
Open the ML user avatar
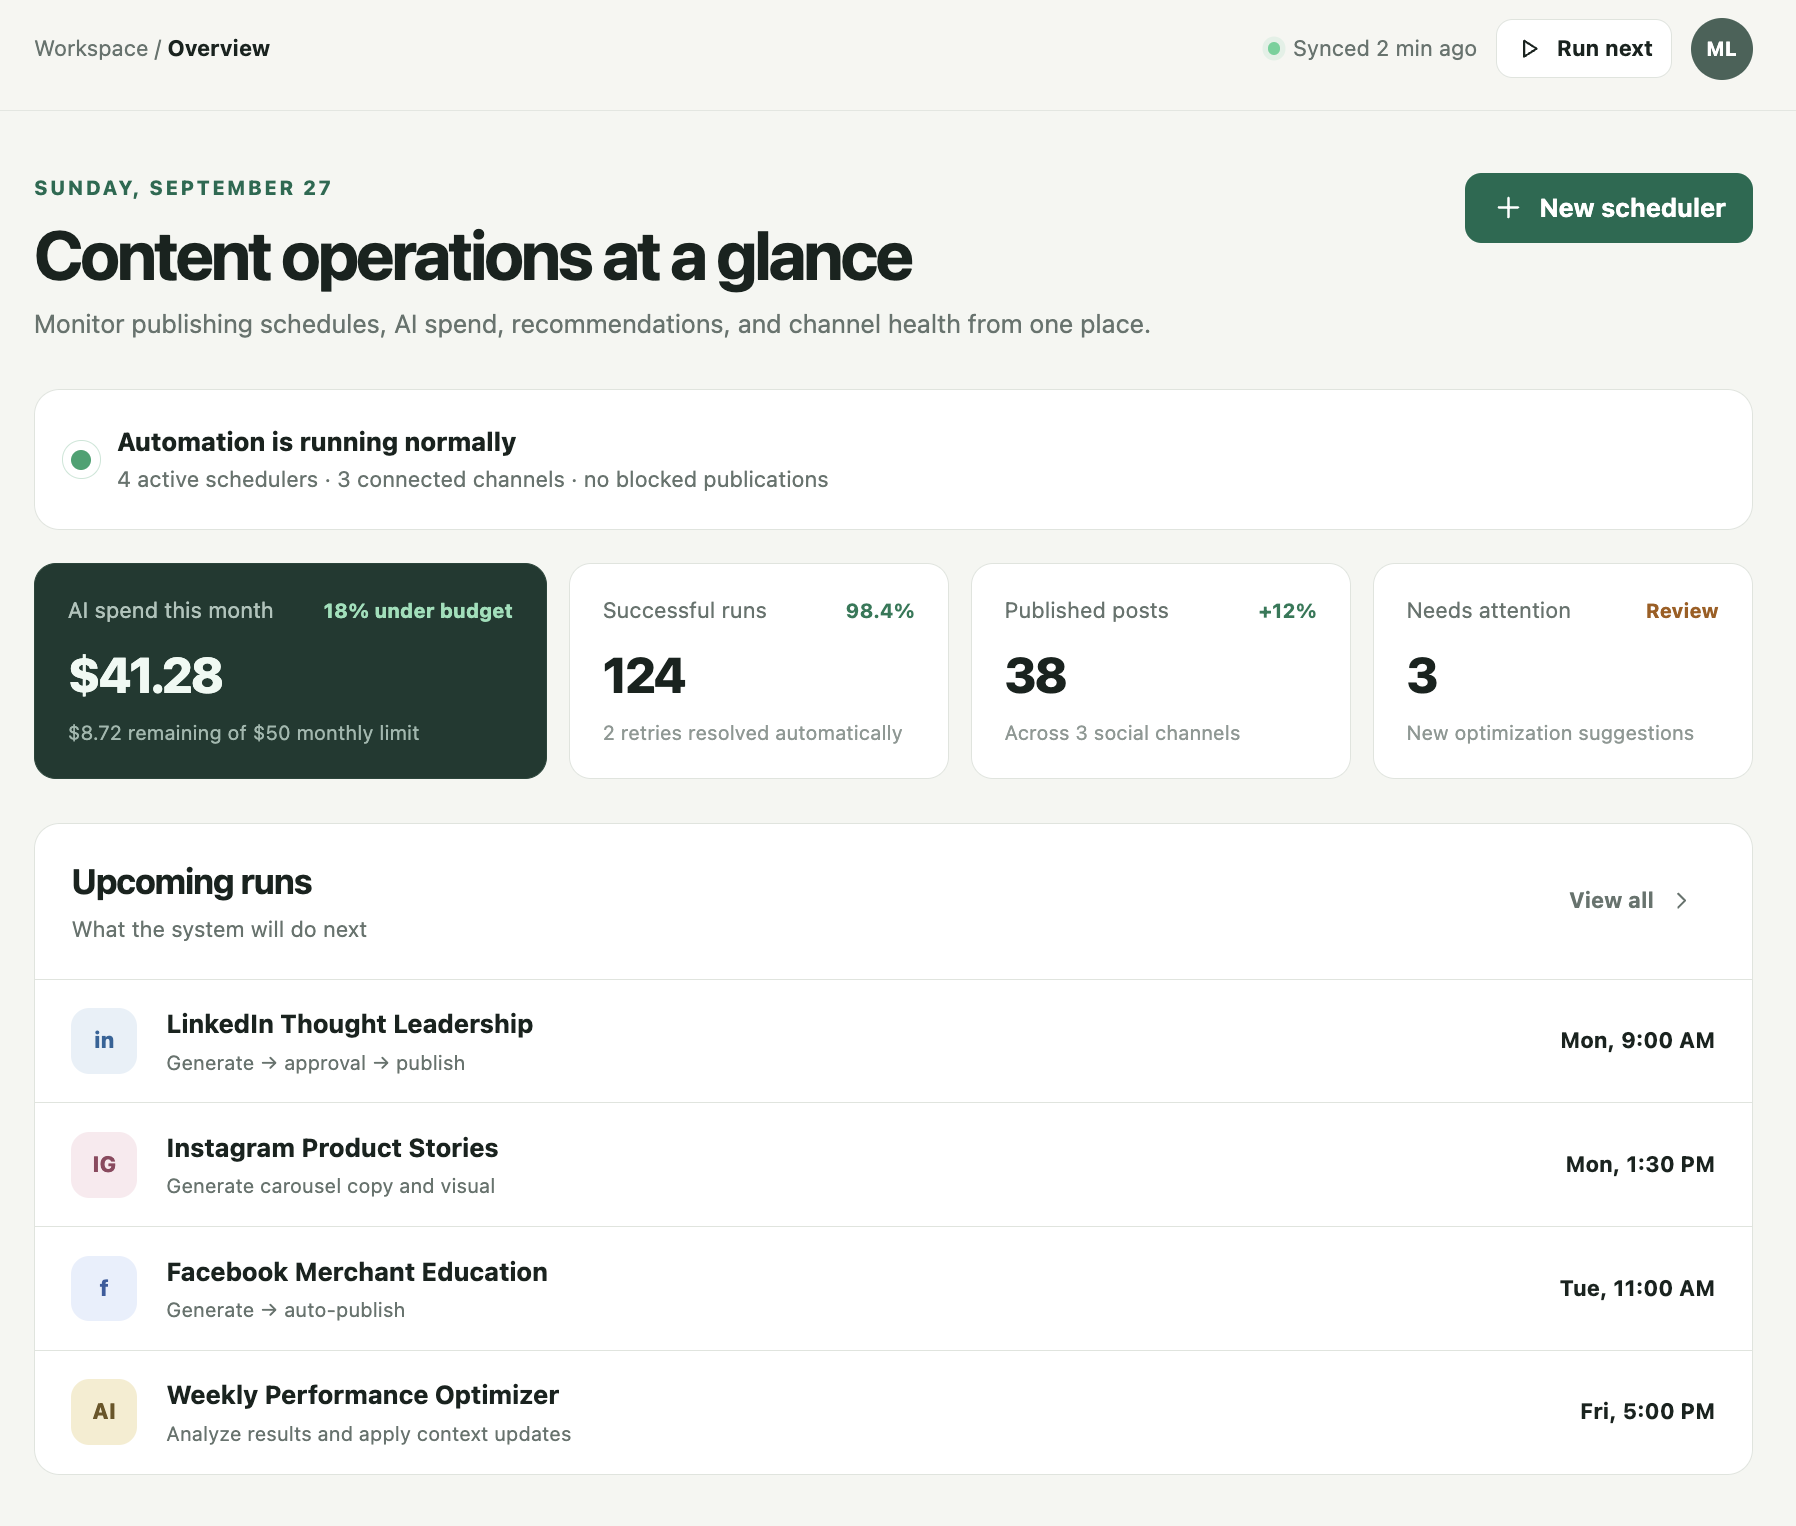(x=1721, y=49)
